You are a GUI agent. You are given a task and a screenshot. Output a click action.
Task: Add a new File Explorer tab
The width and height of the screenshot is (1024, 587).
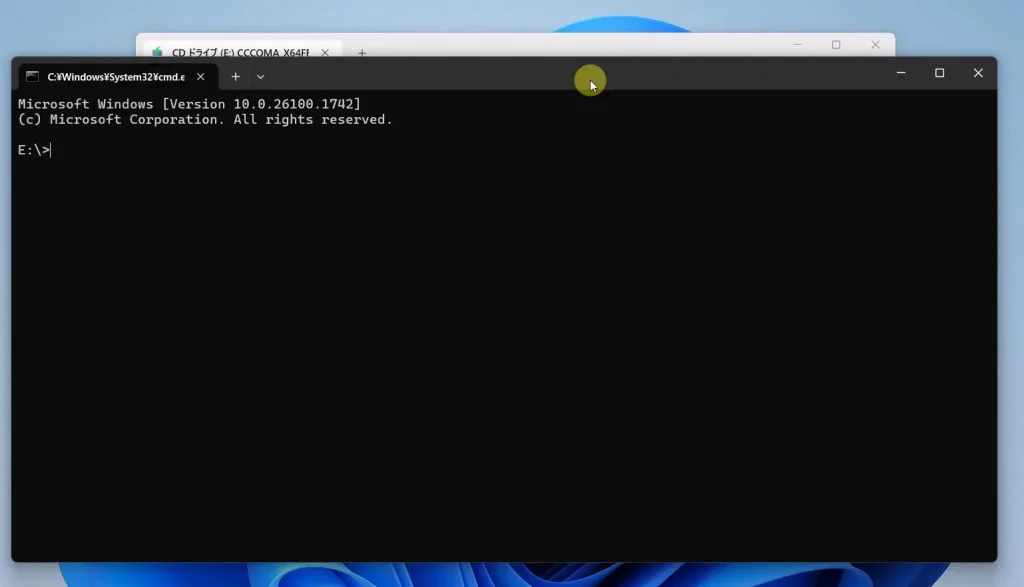coord(362,52)
